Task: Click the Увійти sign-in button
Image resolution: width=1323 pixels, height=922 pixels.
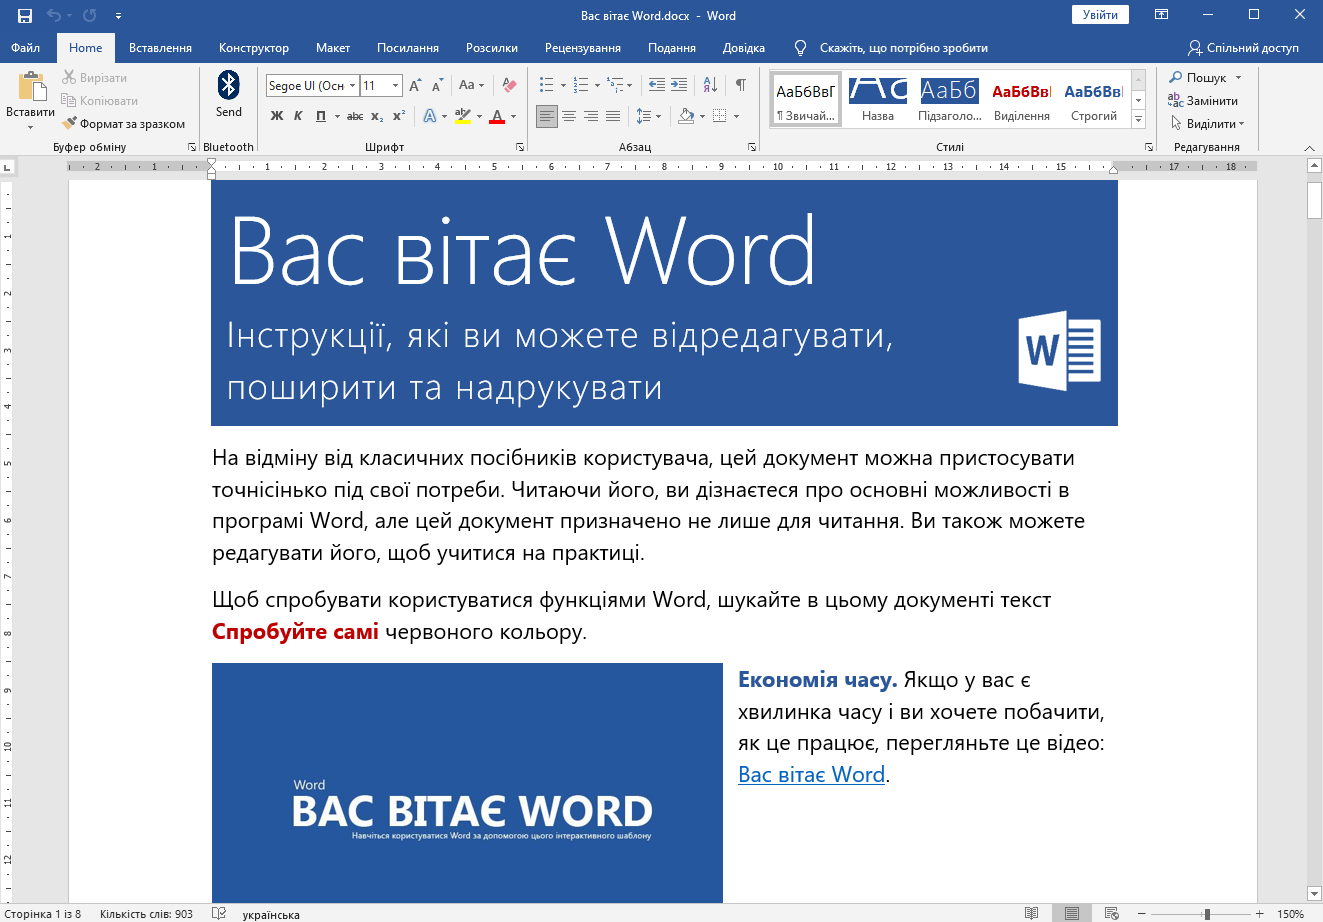Action: 1100,15
